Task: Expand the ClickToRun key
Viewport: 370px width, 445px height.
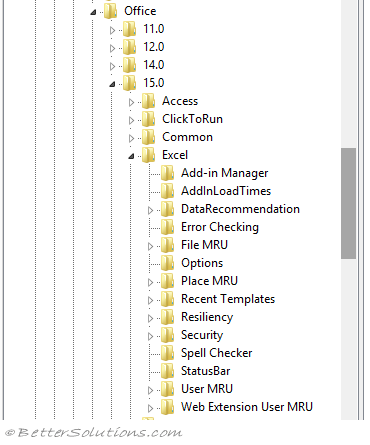Action: pyautogui.click(x=131, y=120)
